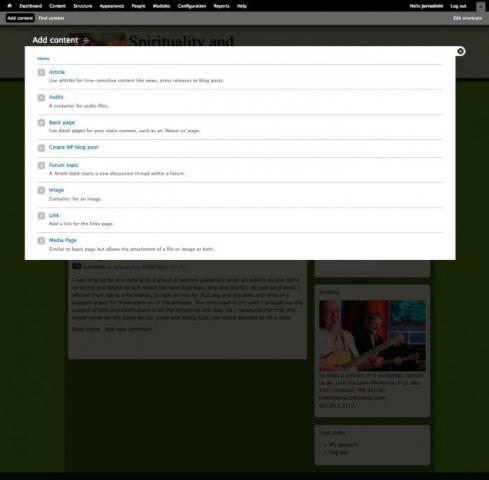
Task: Click the home icon in admin toolbar
Action: point(10,6)
